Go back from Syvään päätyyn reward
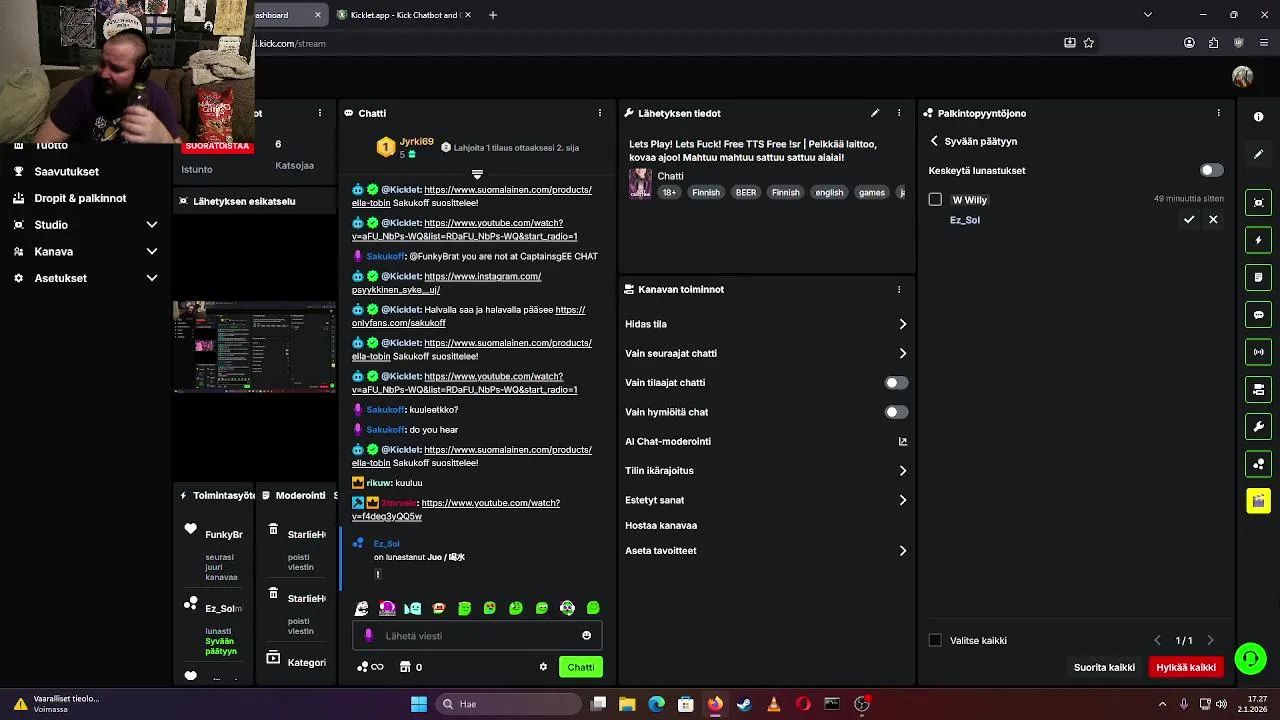 [934, 141]
